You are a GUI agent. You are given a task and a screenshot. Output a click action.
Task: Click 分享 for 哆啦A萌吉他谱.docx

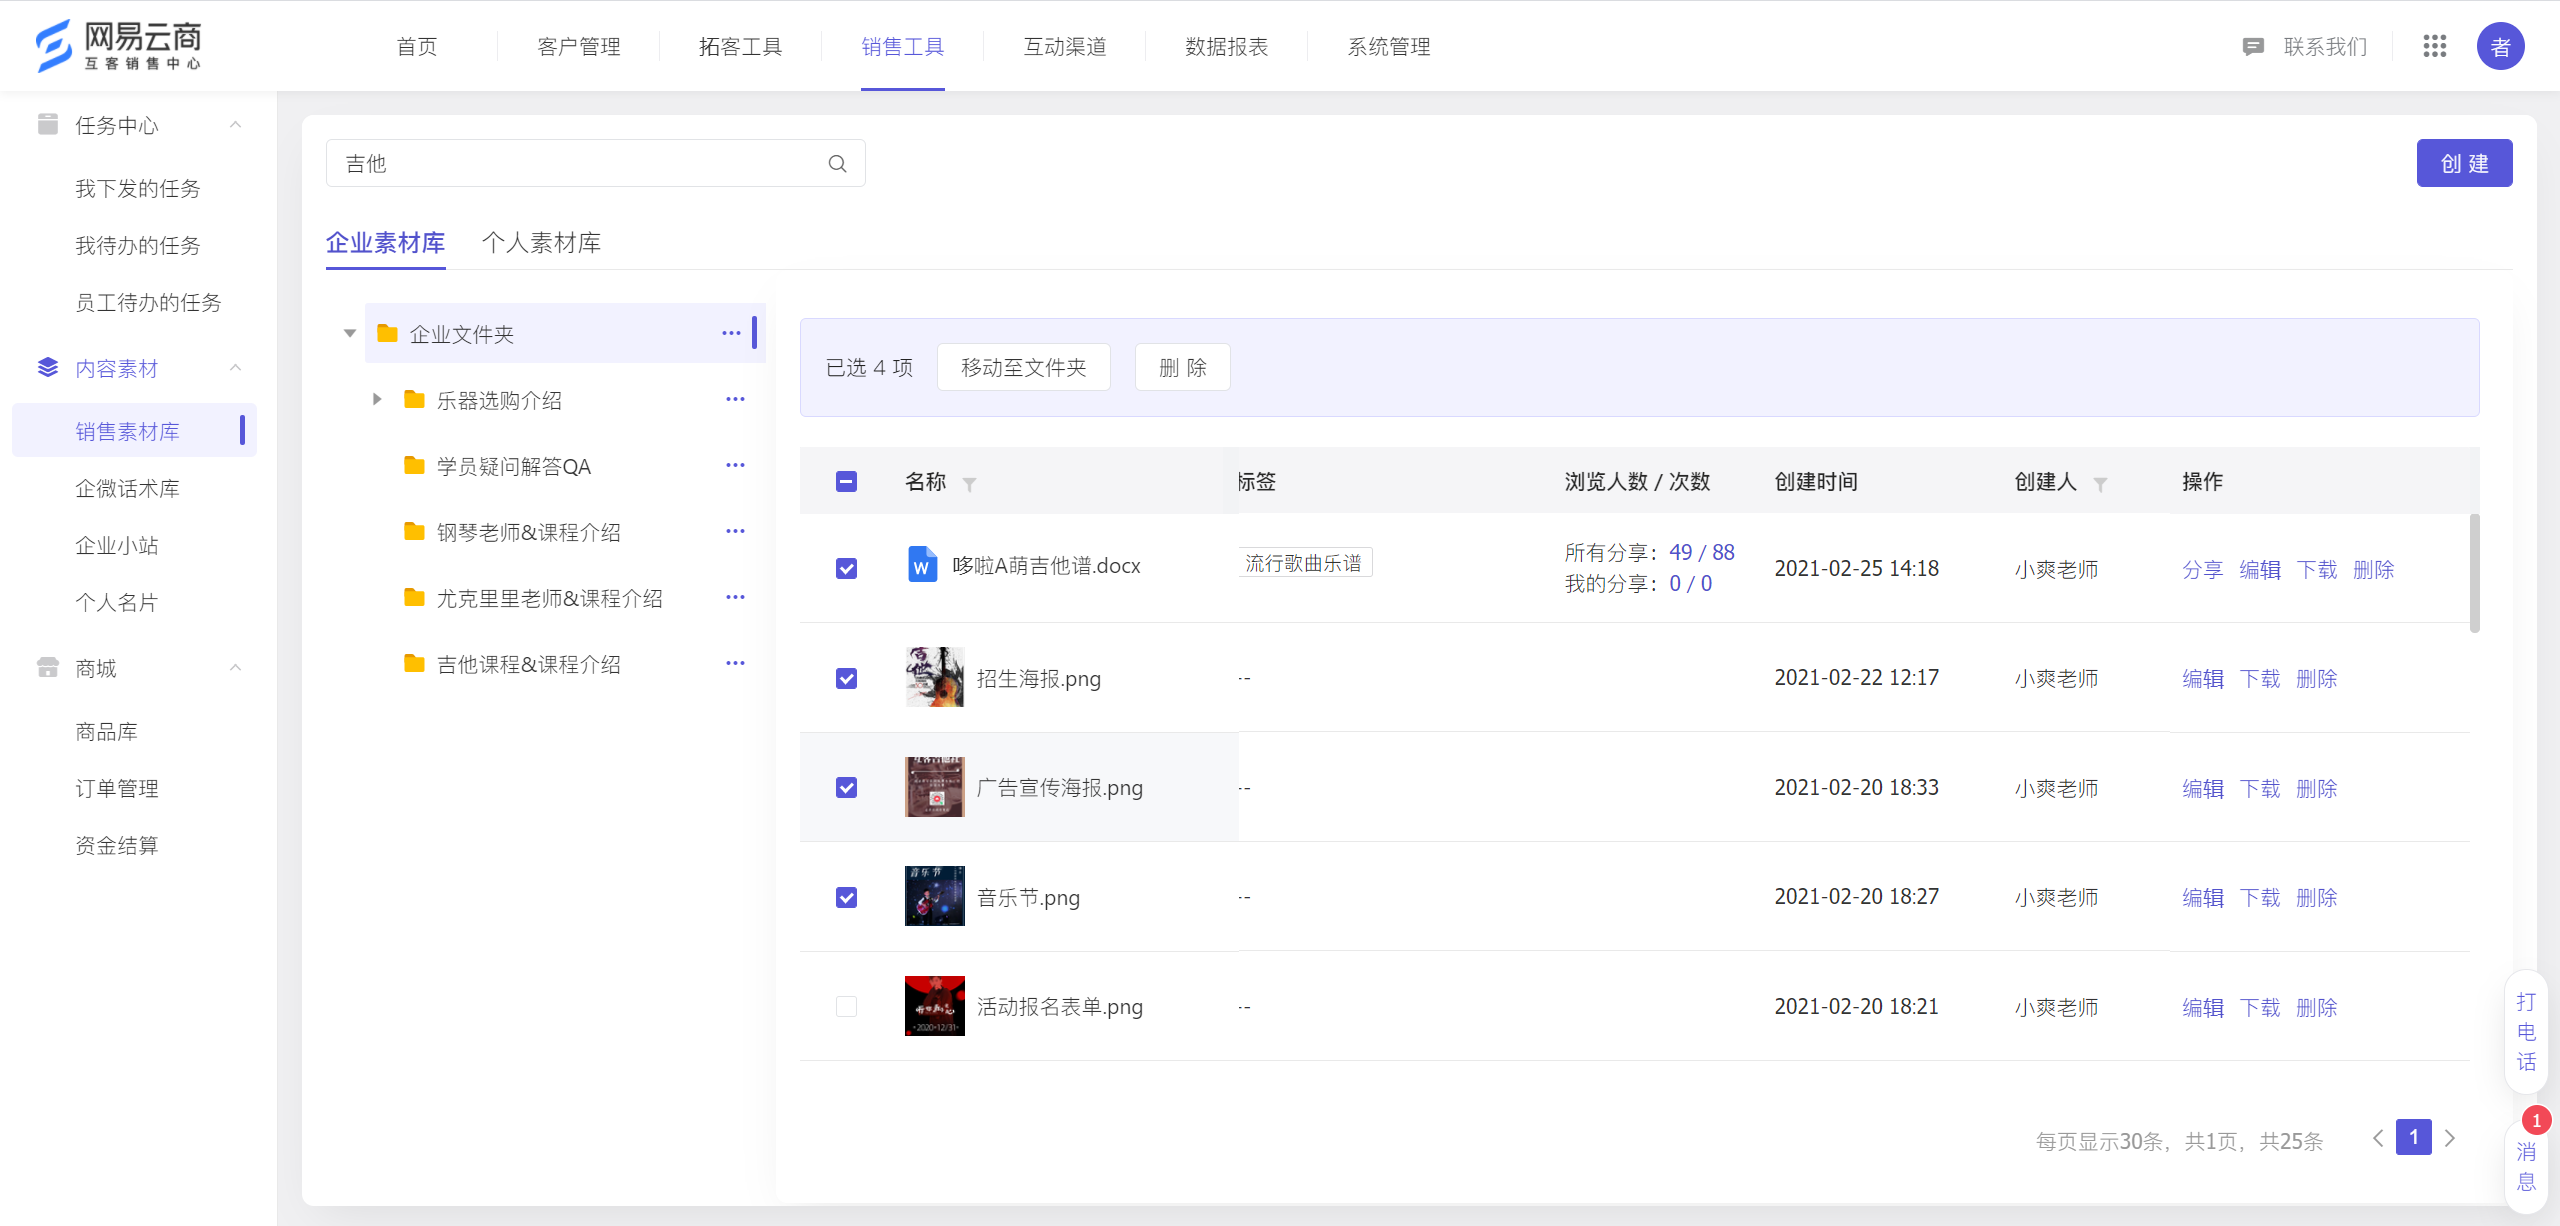tap(2202, 569)
